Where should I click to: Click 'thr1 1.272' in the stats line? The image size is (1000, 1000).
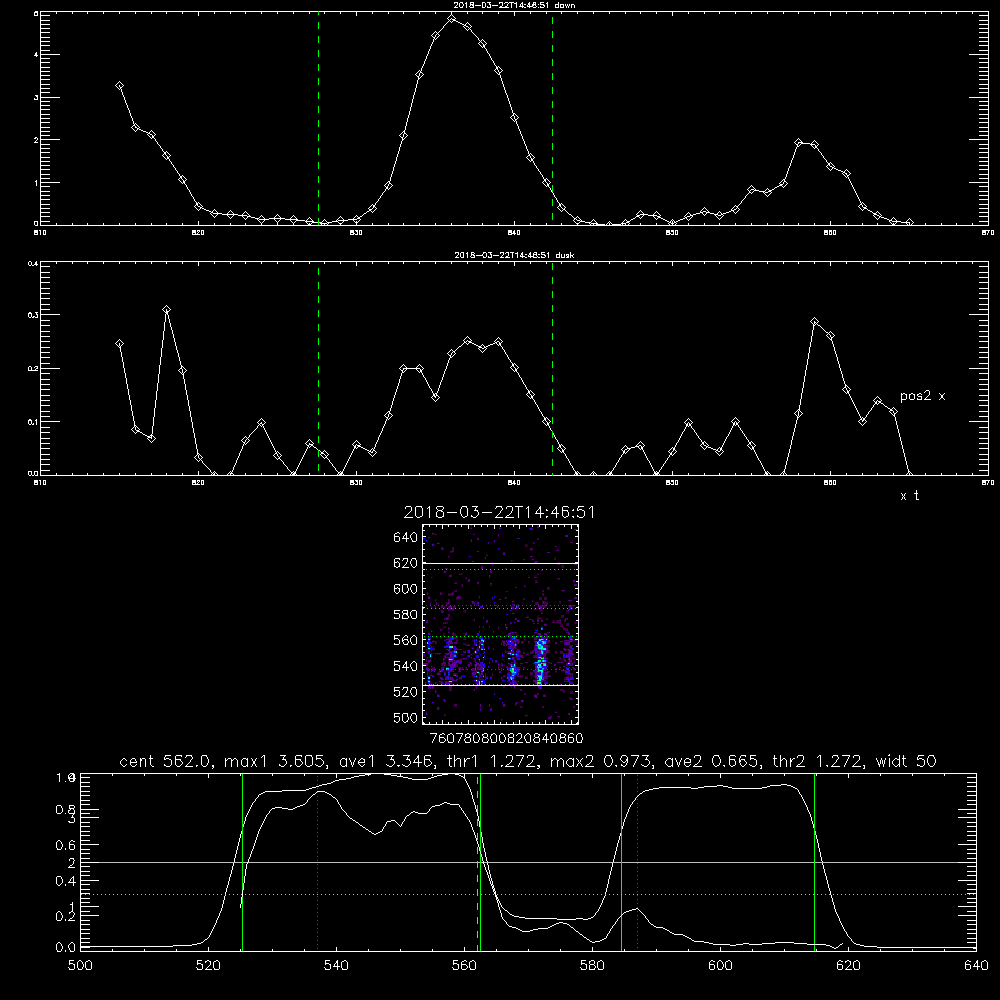492,761
